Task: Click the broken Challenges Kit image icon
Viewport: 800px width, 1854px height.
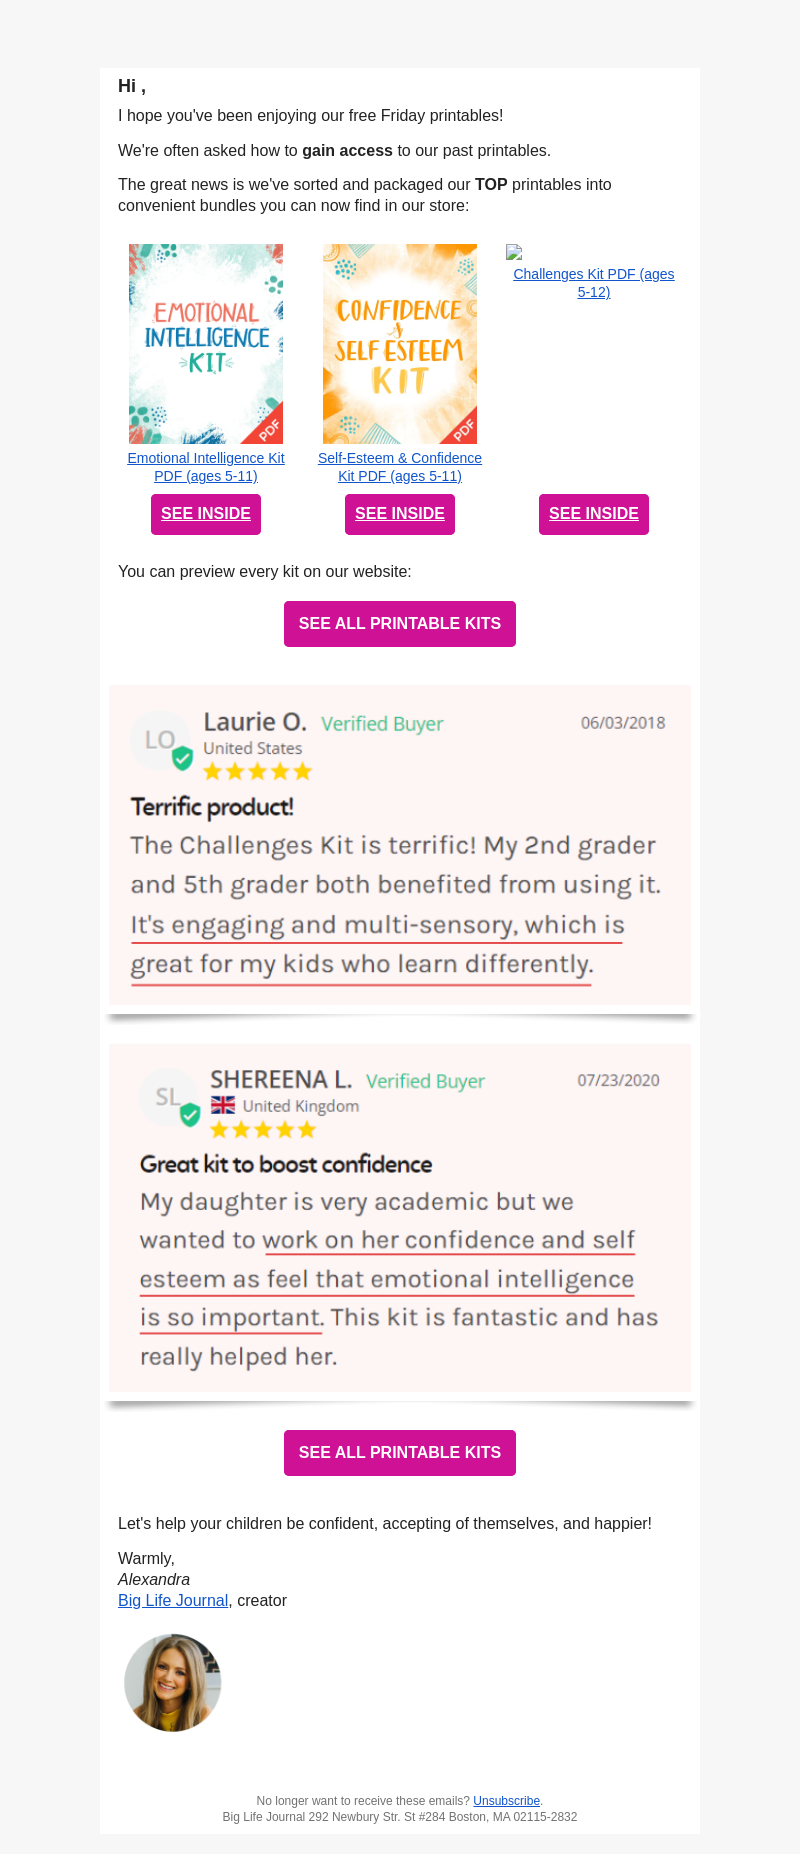Action: coord(514,252)
